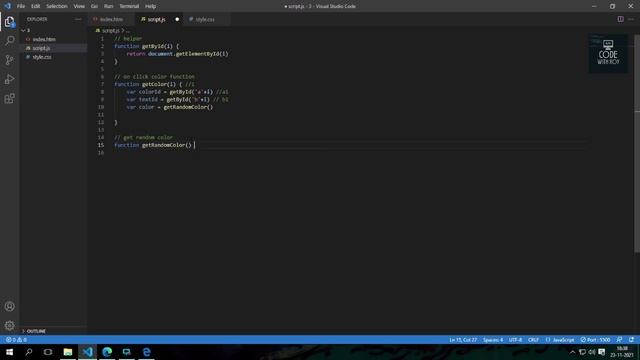The width and height of the screenshot is (640, 360).
Task: Click the feedback icon in status bar
Action: tap(619, 340)
